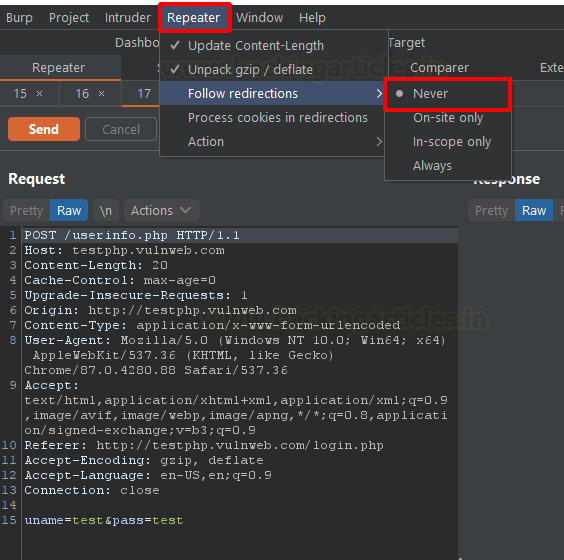
Task: Switch Request view to Raw
Action: click(69, 210)
